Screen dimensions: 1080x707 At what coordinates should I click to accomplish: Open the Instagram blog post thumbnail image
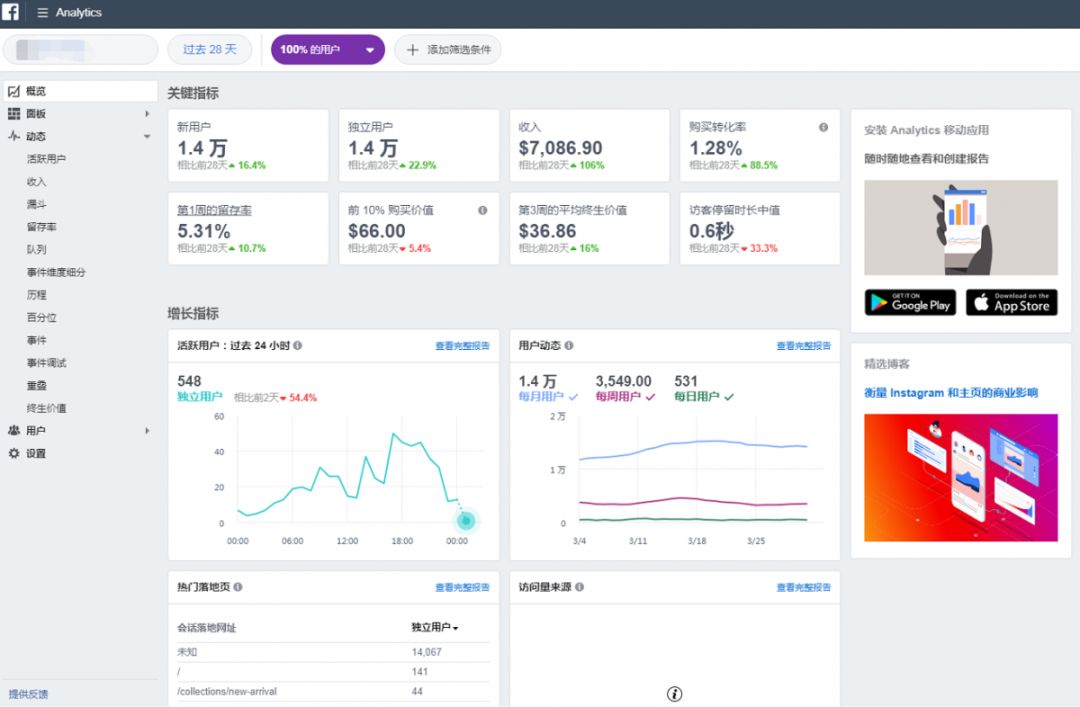(960, 477)
